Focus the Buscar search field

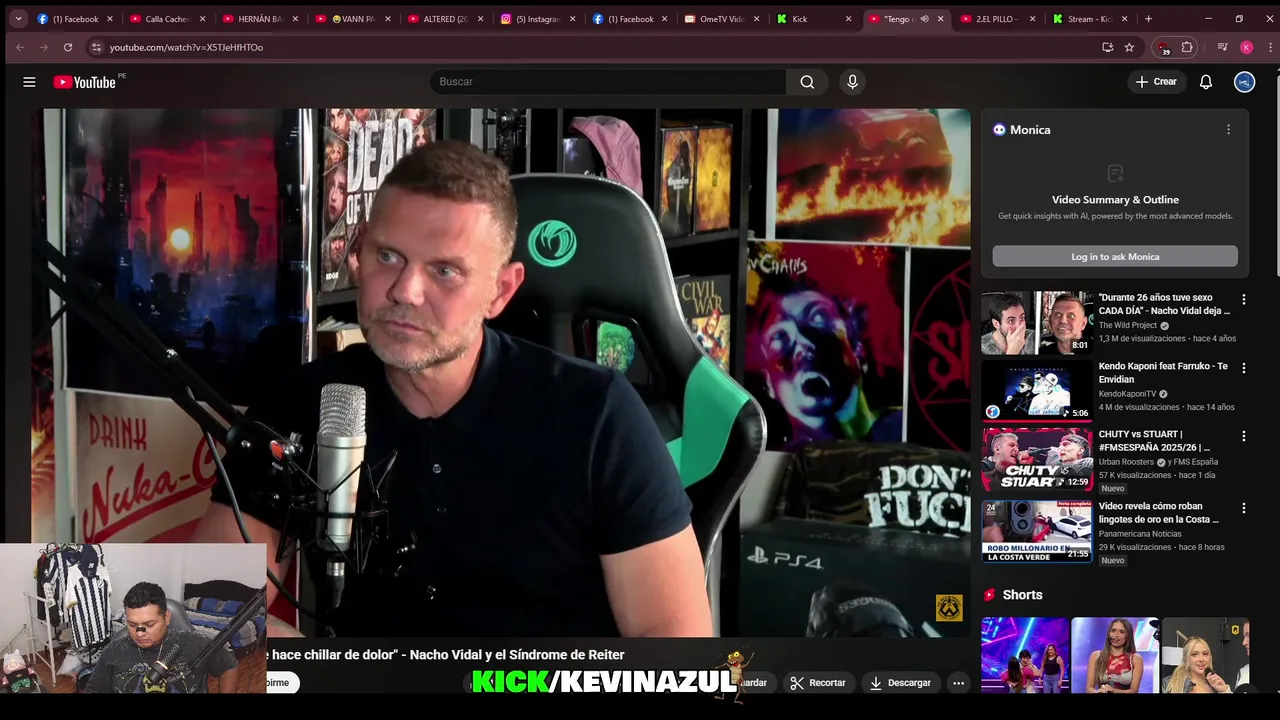coord(608,82)
